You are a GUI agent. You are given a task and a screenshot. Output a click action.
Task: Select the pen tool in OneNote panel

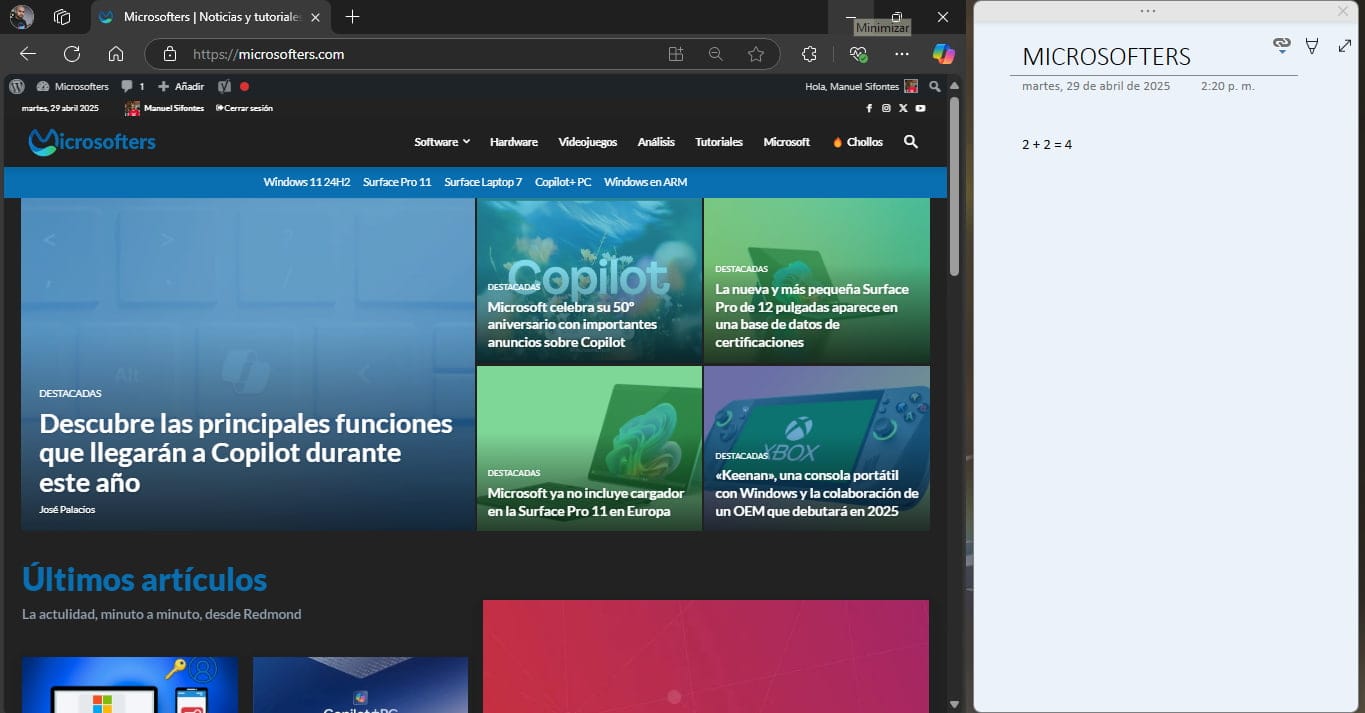pyautogui.click(x=1312, y=46)
